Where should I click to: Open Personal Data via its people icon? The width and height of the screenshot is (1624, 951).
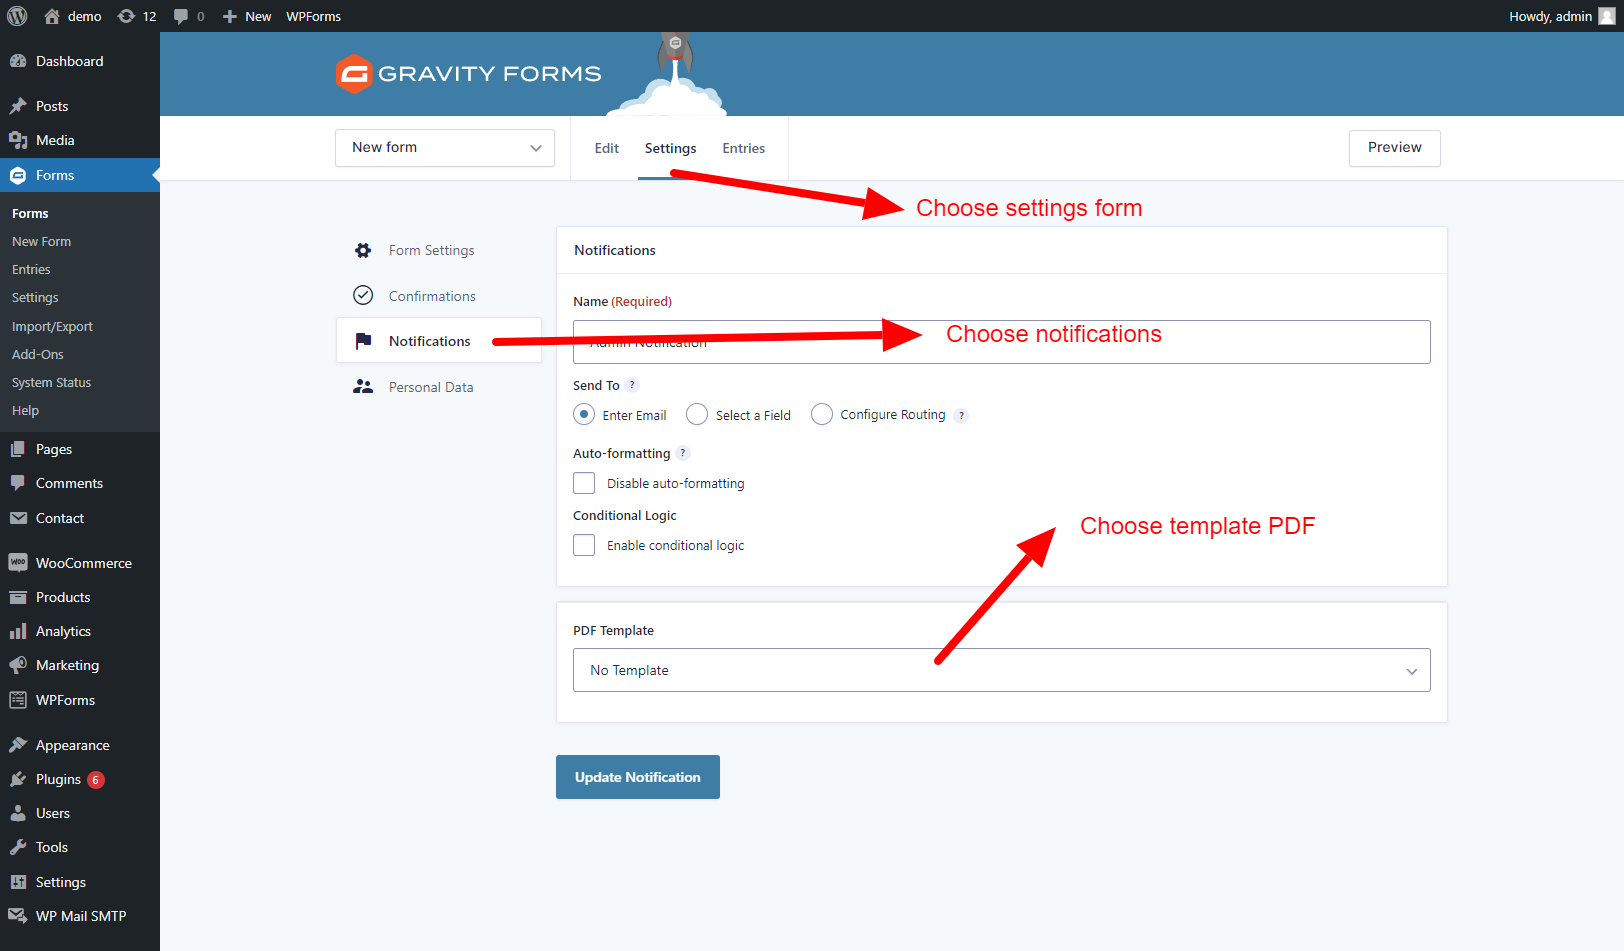click(362, 386)
